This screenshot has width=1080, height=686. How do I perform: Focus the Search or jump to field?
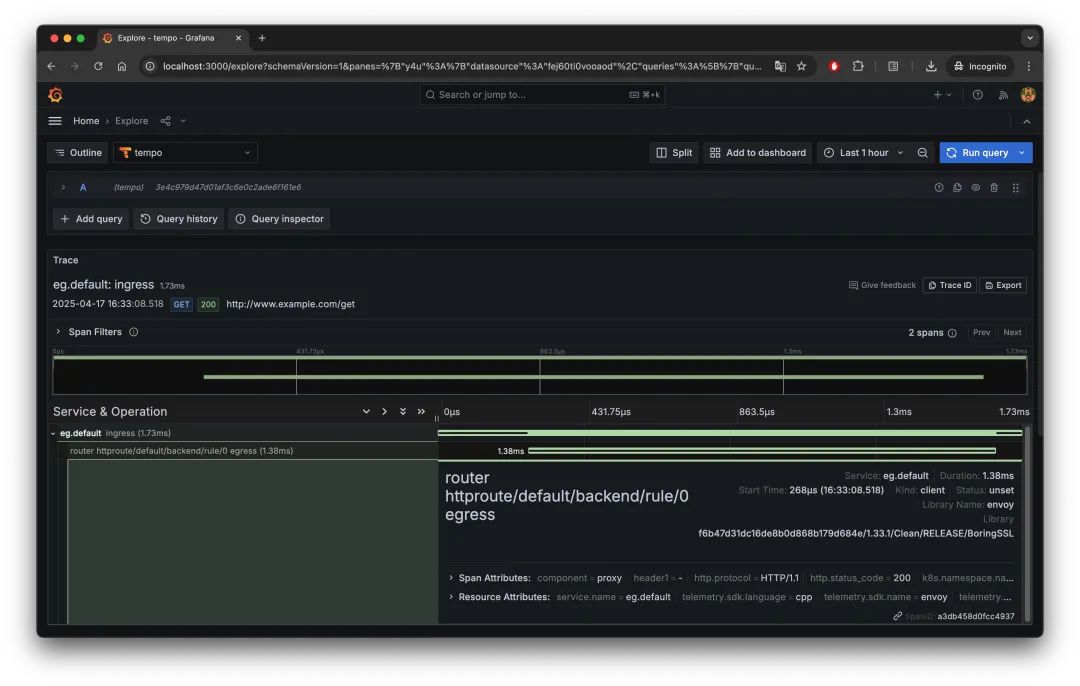tap(542, 94)
